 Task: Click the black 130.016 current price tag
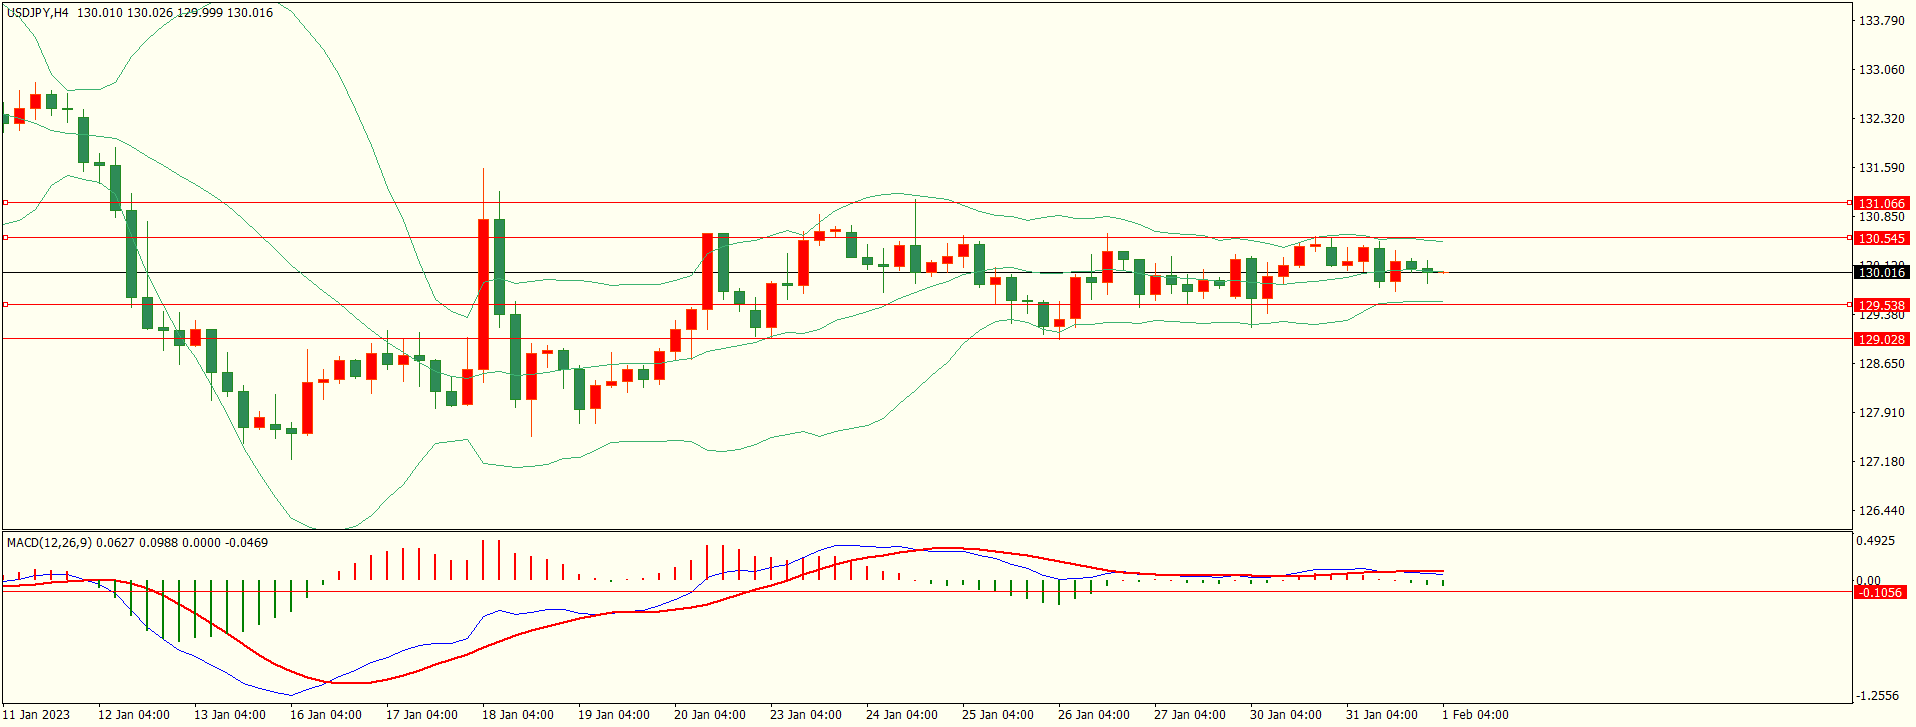coord(1881,272)
